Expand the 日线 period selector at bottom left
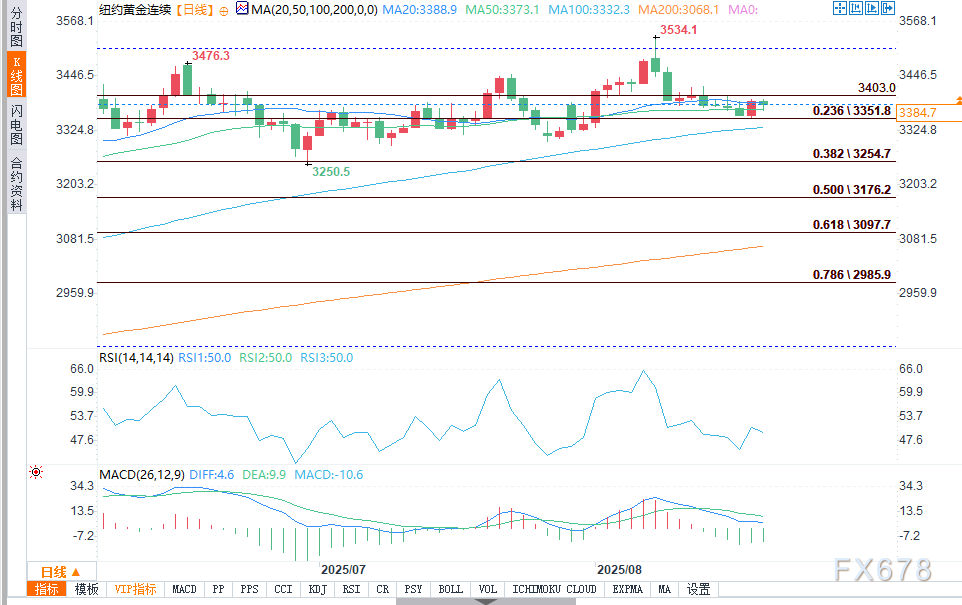This screenshot has height=605, width=962. [55, 572]
